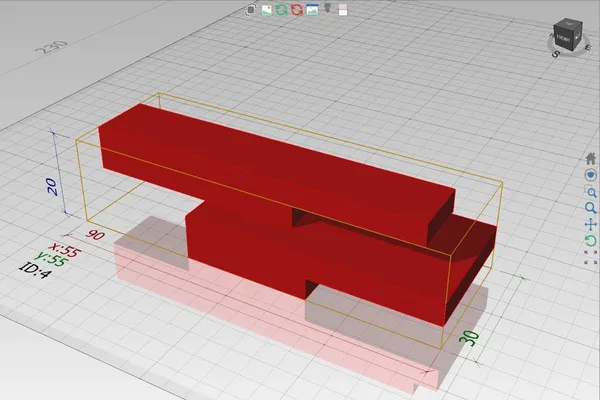Click the ID:4 label
The image size is (600, 400).
pos(35,269)
